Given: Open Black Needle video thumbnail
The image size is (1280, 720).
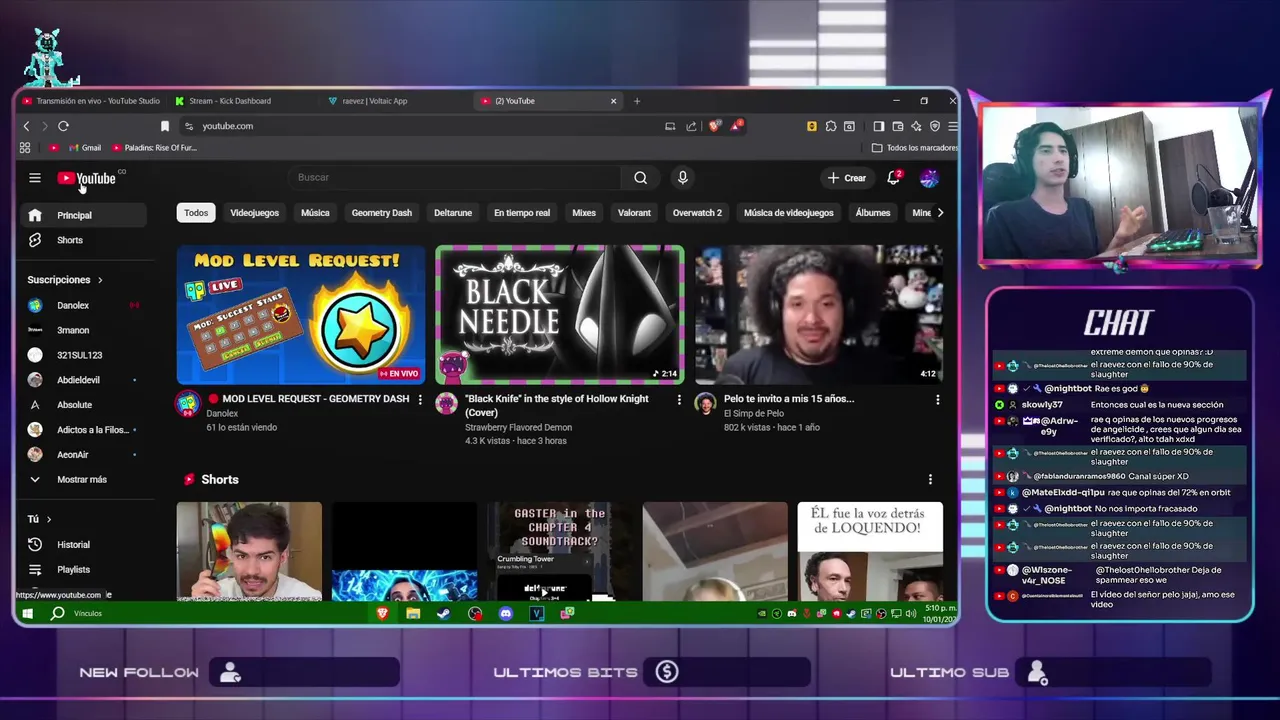Looking at the screenshot, I should (x=560, y=315).
